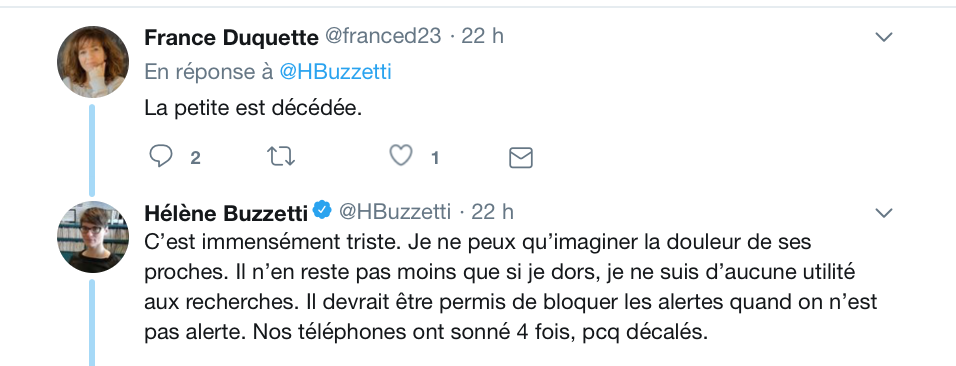Like France Duquette's tweet with the heart
Viewport: 956px width, 366px height.
(401, 156)
